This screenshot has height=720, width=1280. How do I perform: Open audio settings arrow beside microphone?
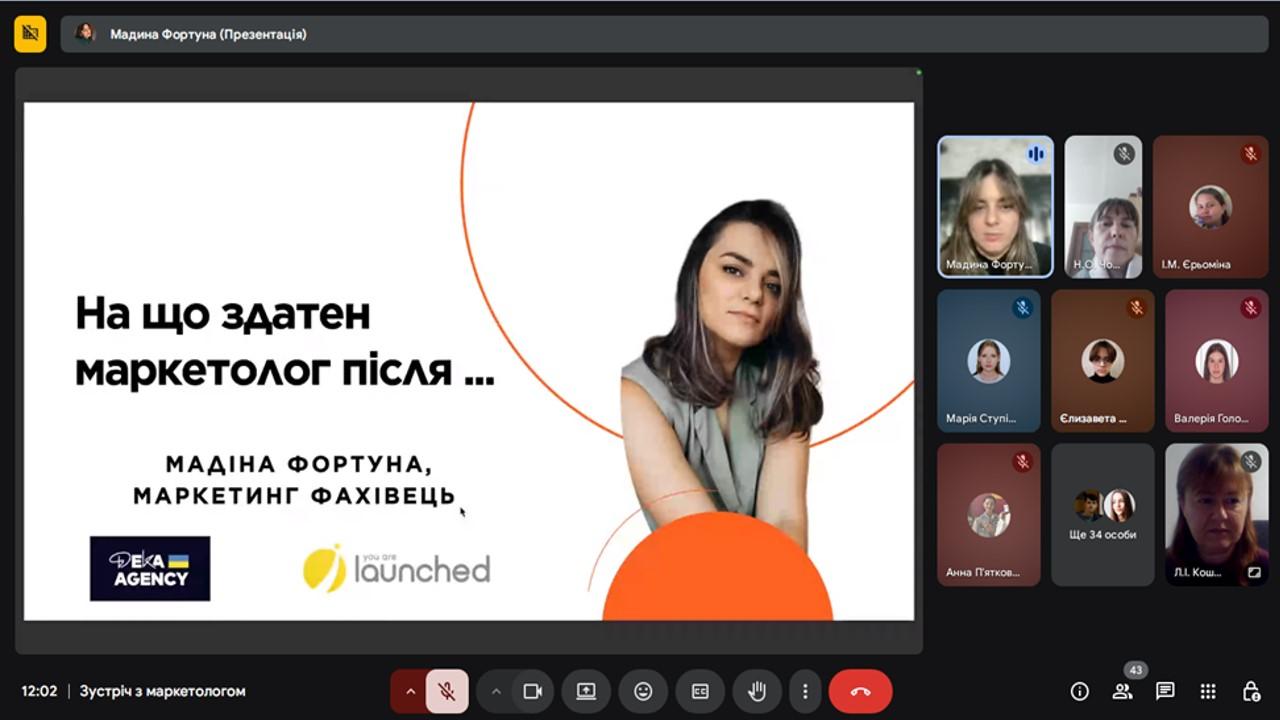[x=410, y=691]
